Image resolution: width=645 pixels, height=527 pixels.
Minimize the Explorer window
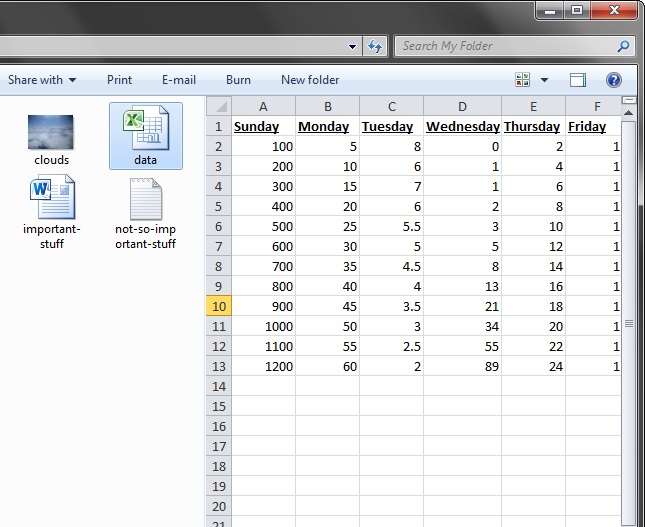(x=550, y=10)
